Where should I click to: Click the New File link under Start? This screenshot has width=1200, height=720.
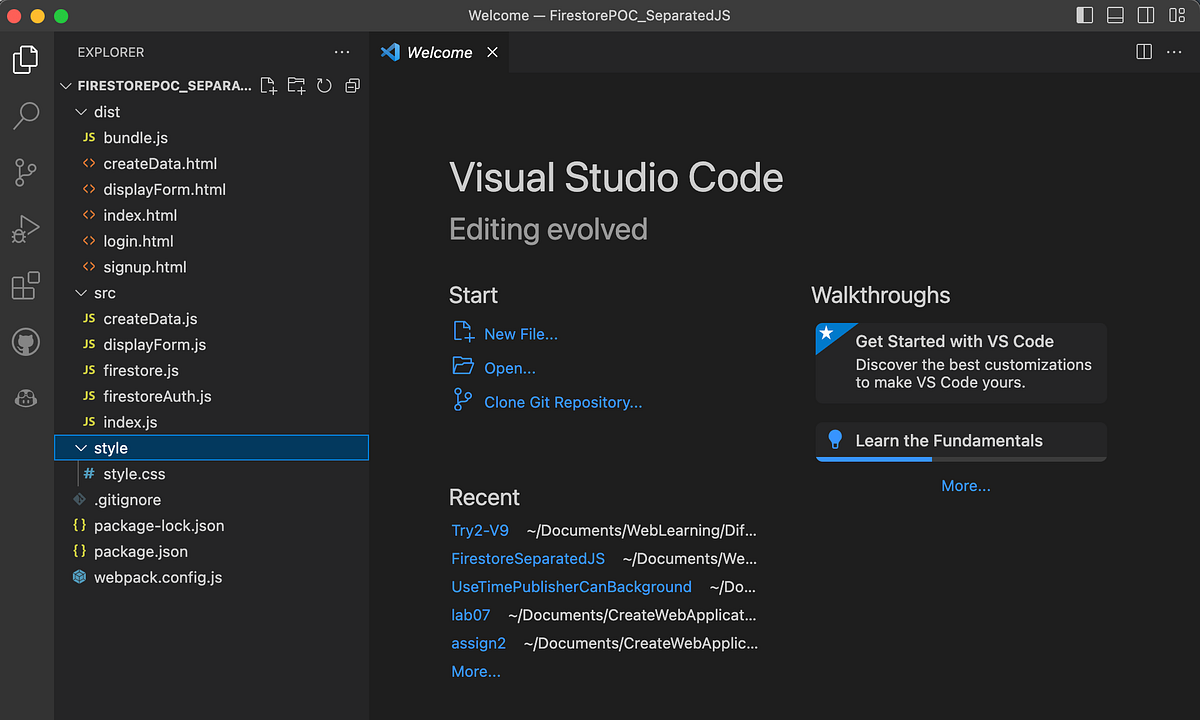pos(520,333)
